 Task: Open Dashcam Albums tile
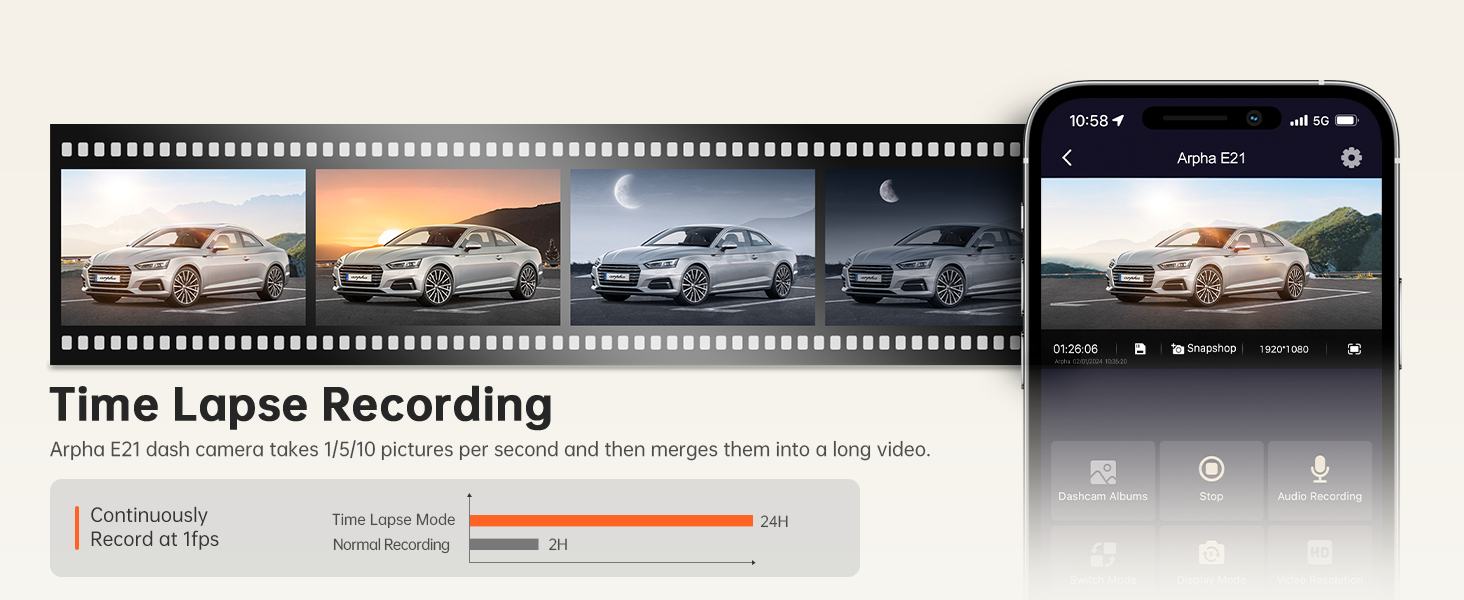pos(1103,480)
